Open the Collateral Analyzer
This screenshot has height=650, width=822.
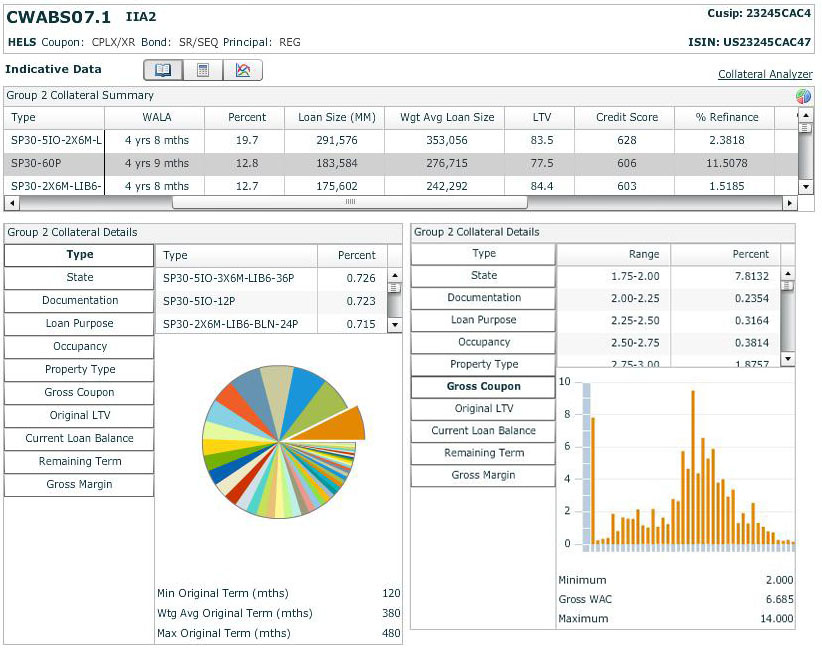(763, 74)
